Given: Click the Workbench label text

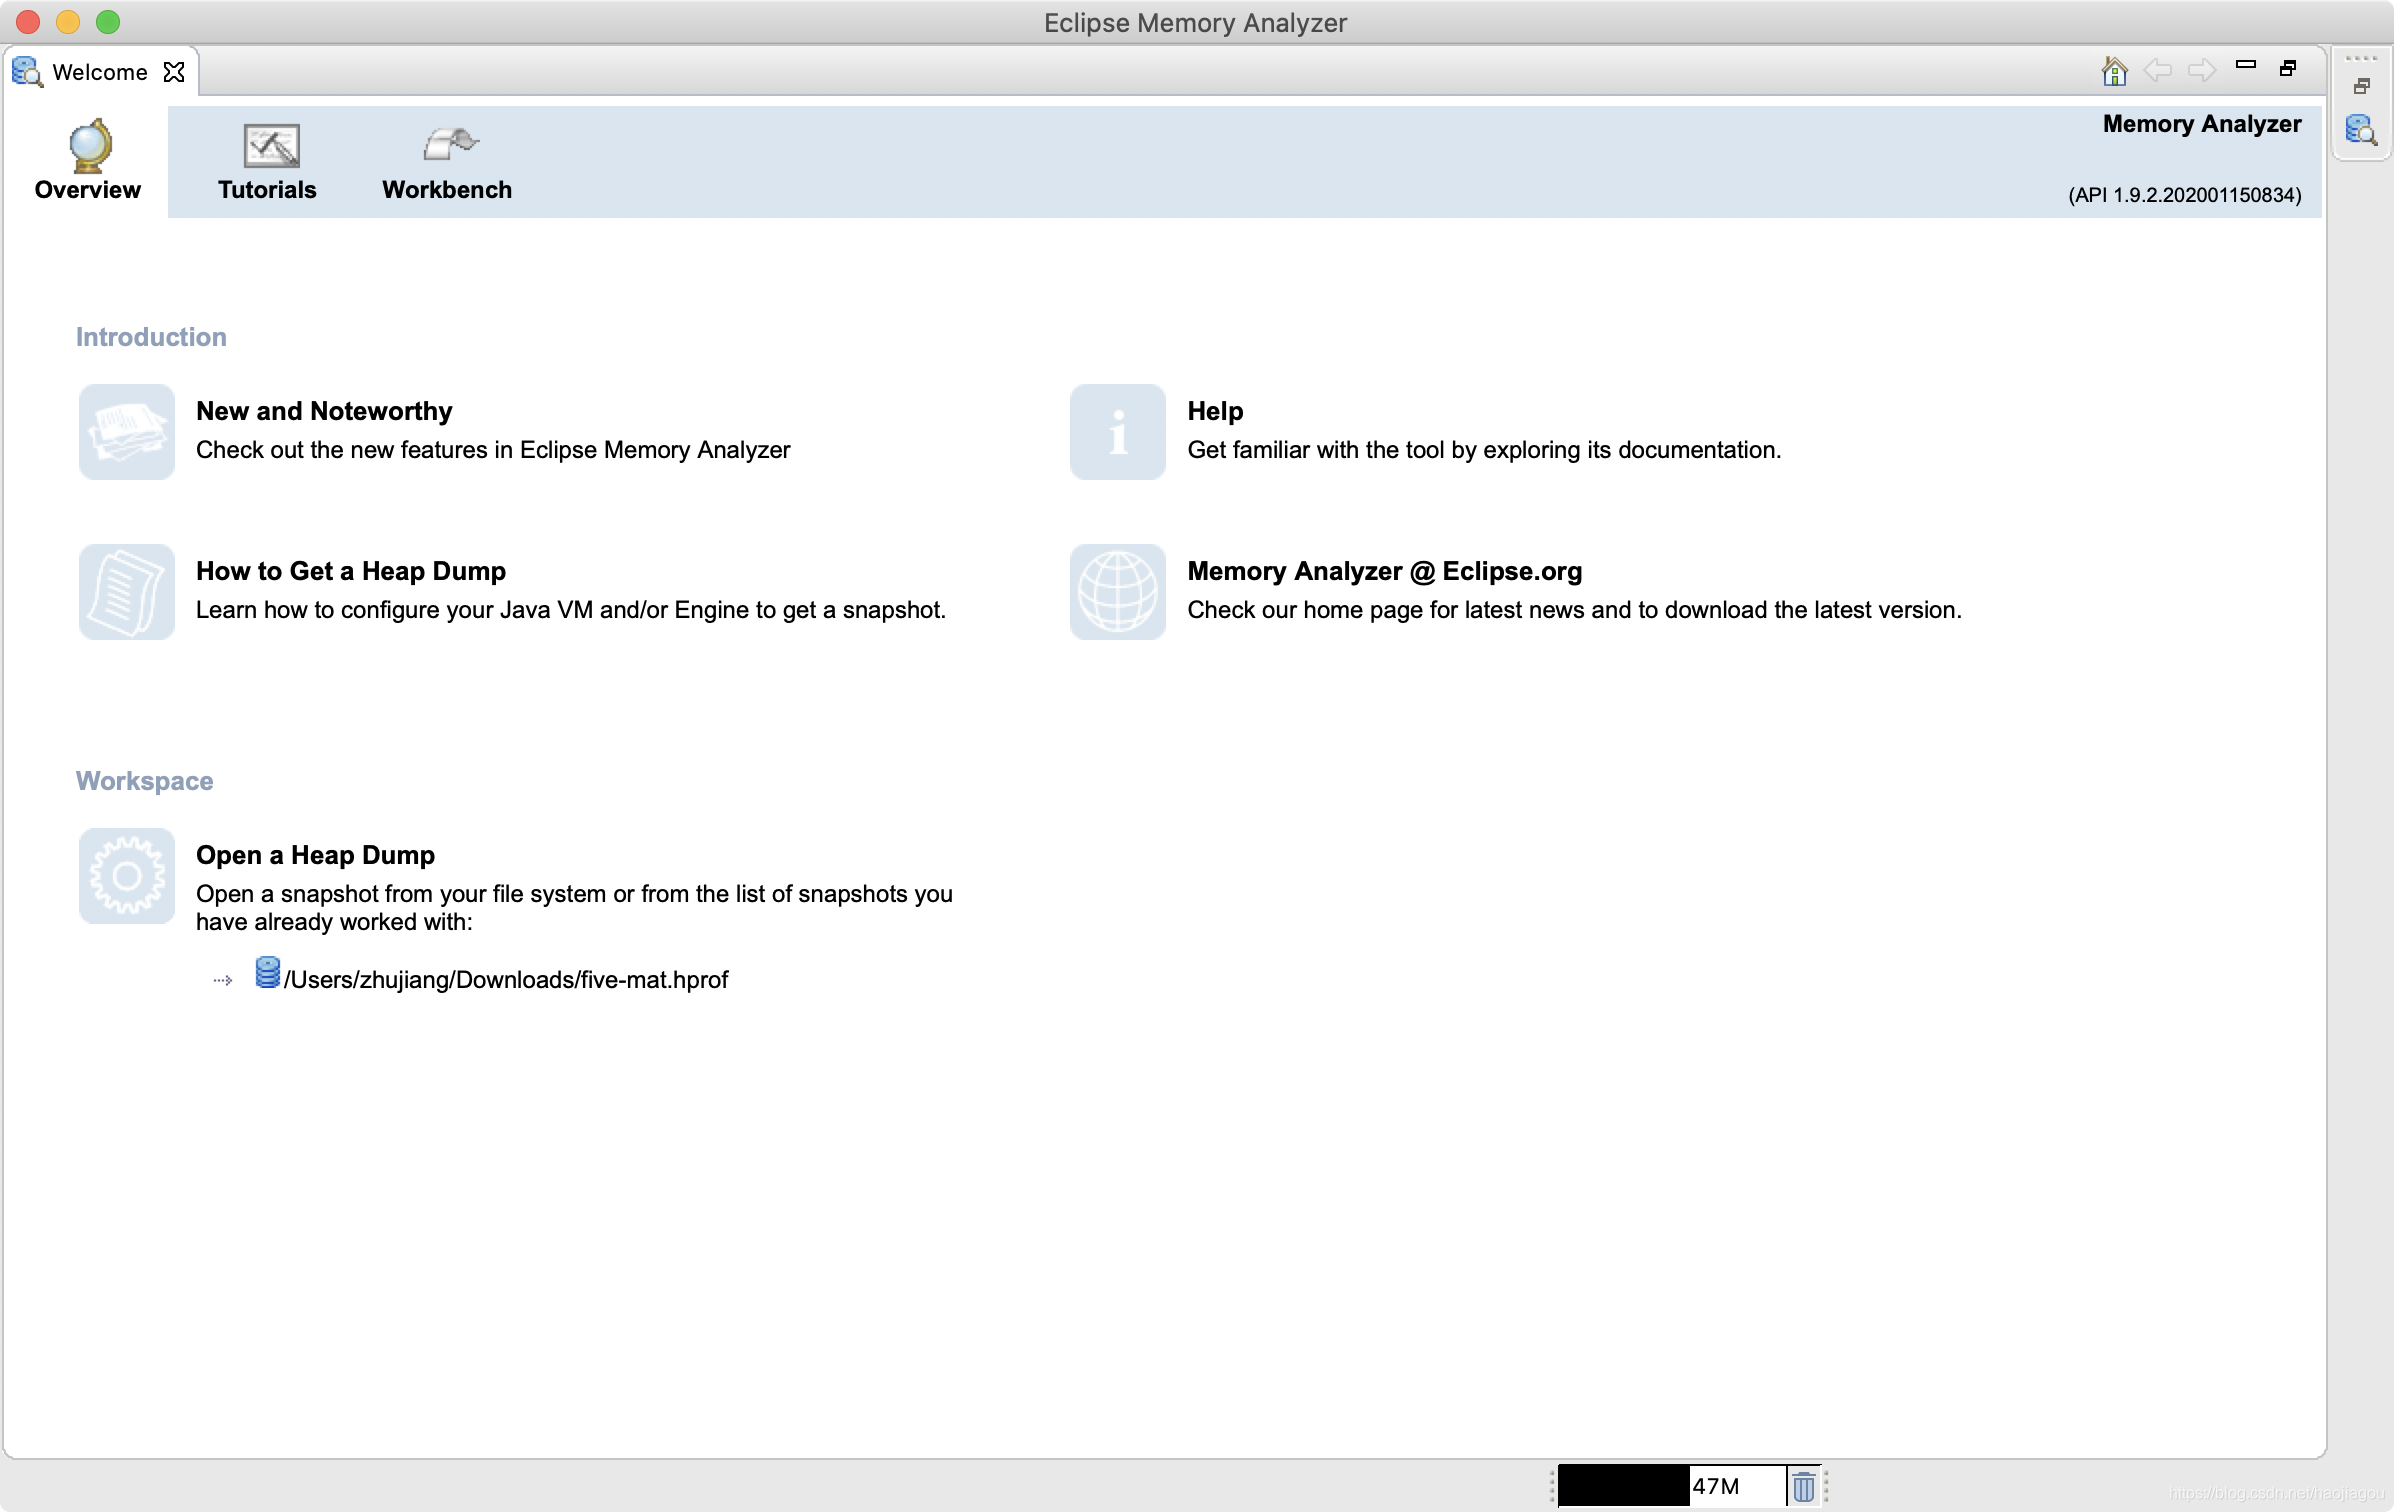Looking at the screenshot, I should point(447,190).
